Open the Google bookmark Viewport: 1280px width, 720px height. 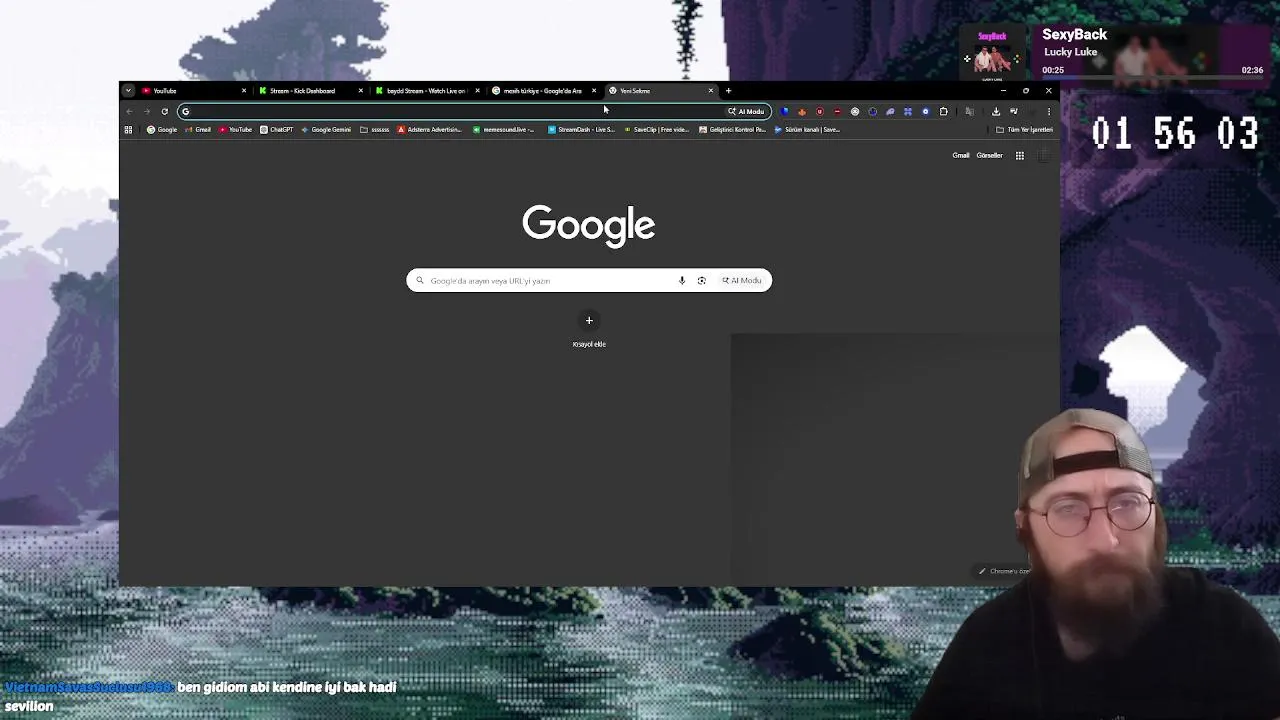[x=162, y=129]
